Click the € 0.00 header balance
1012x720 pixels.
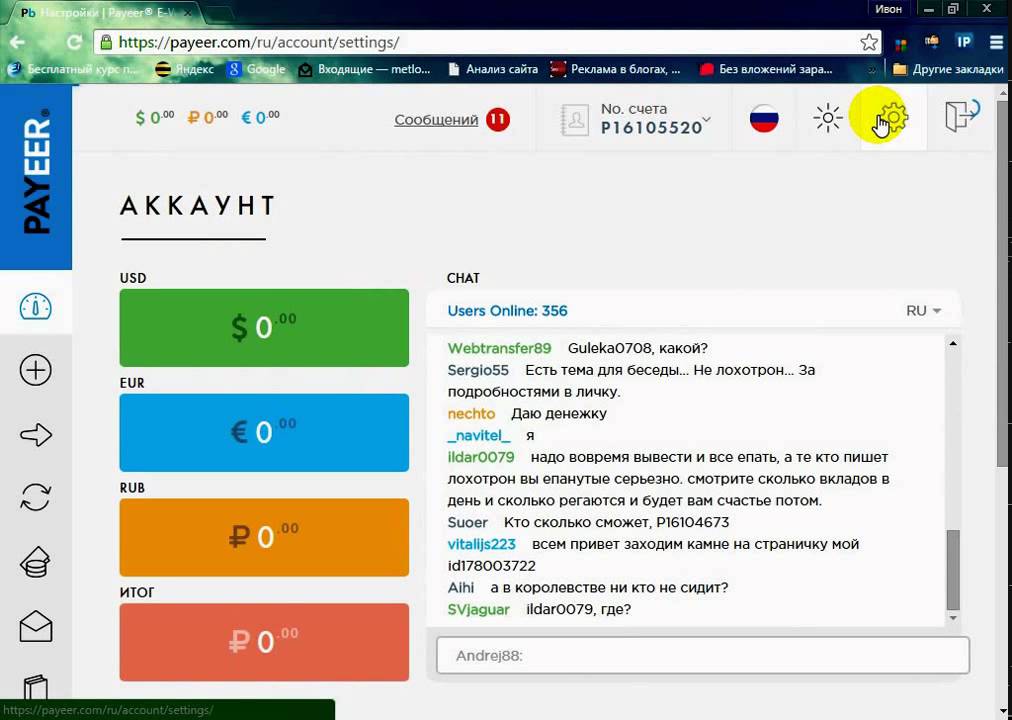pyautogui.click(x=261, y=117)
